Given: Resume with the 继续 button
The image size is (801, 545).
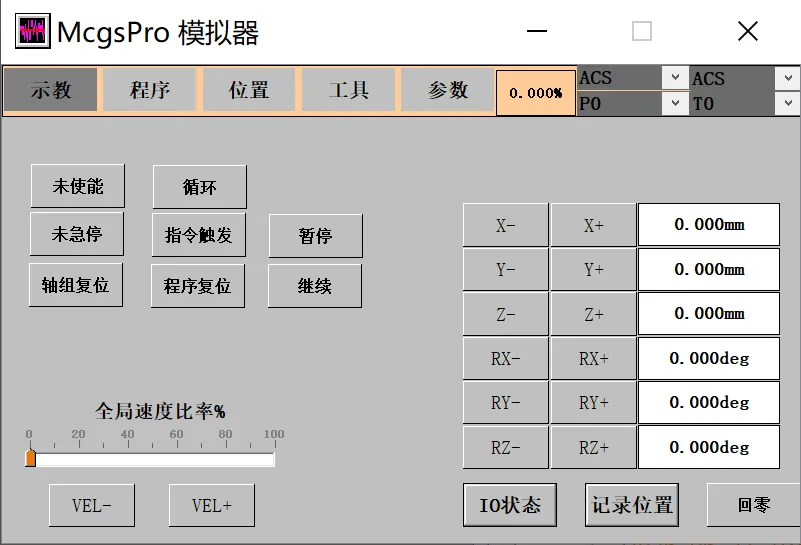Looking at the screenshot, I should 315,286.
